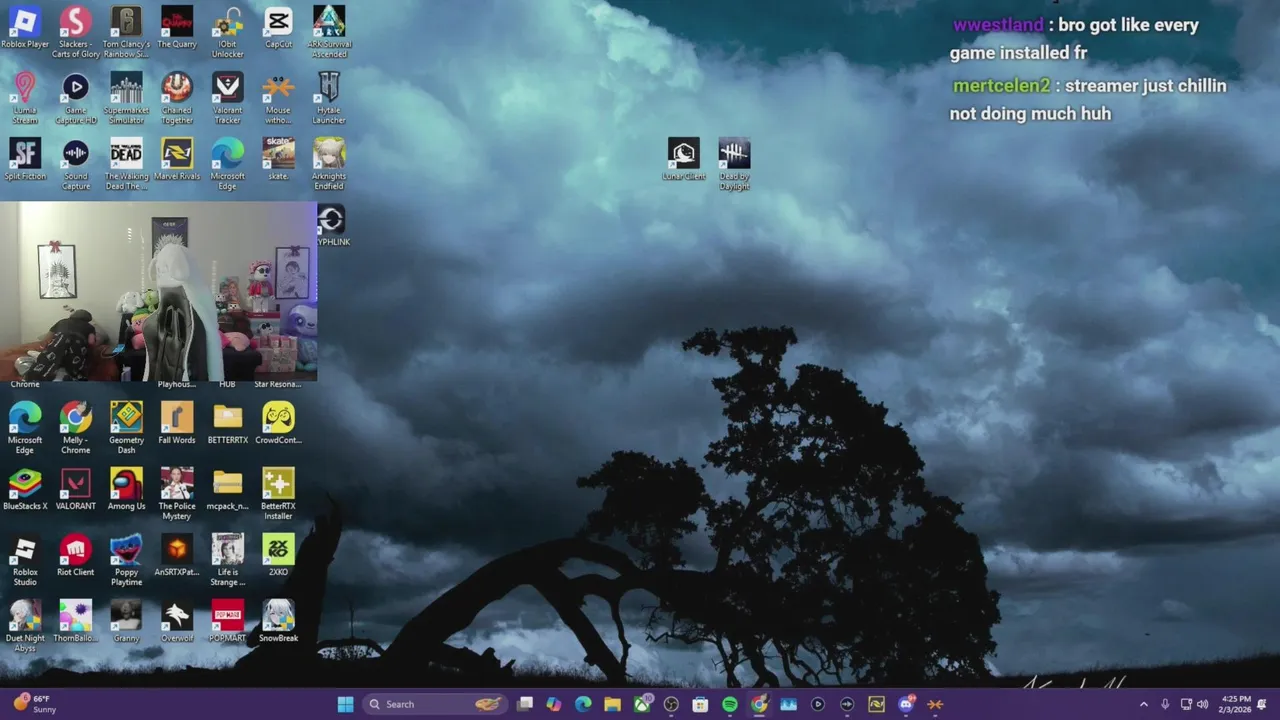Select Microsoft Edge icon beside Melly - Chrome

[25, 428]
